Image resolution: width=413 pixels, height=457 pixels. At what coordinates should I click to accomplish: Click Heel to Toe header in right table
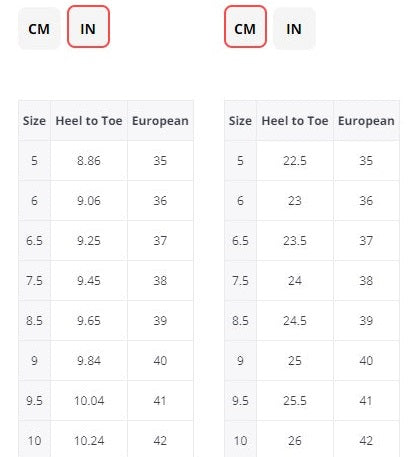click(x=295, y=121)
